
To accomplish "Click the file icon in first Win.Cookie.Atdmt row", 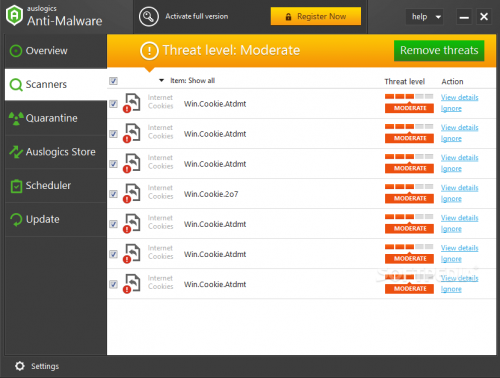I will click(x=132, y=103).
